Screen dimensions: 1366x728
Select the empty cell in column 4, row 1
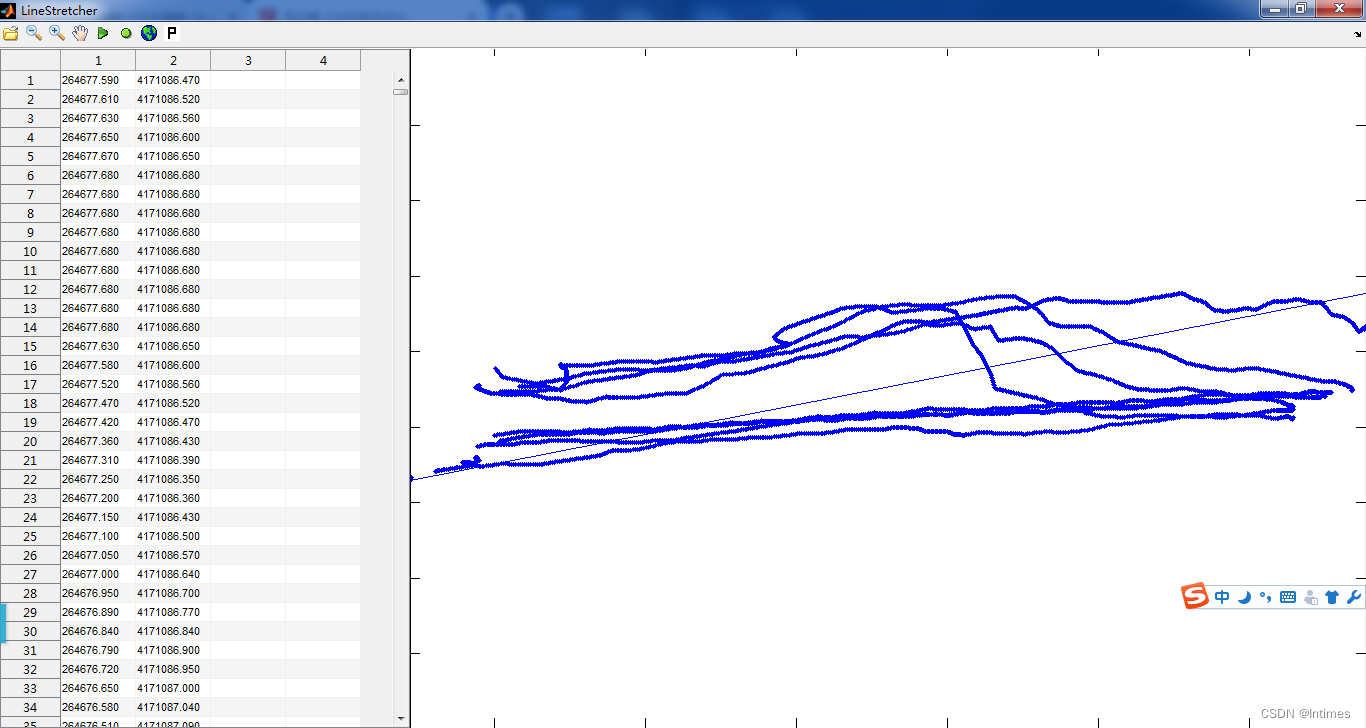tap(323, 80)
